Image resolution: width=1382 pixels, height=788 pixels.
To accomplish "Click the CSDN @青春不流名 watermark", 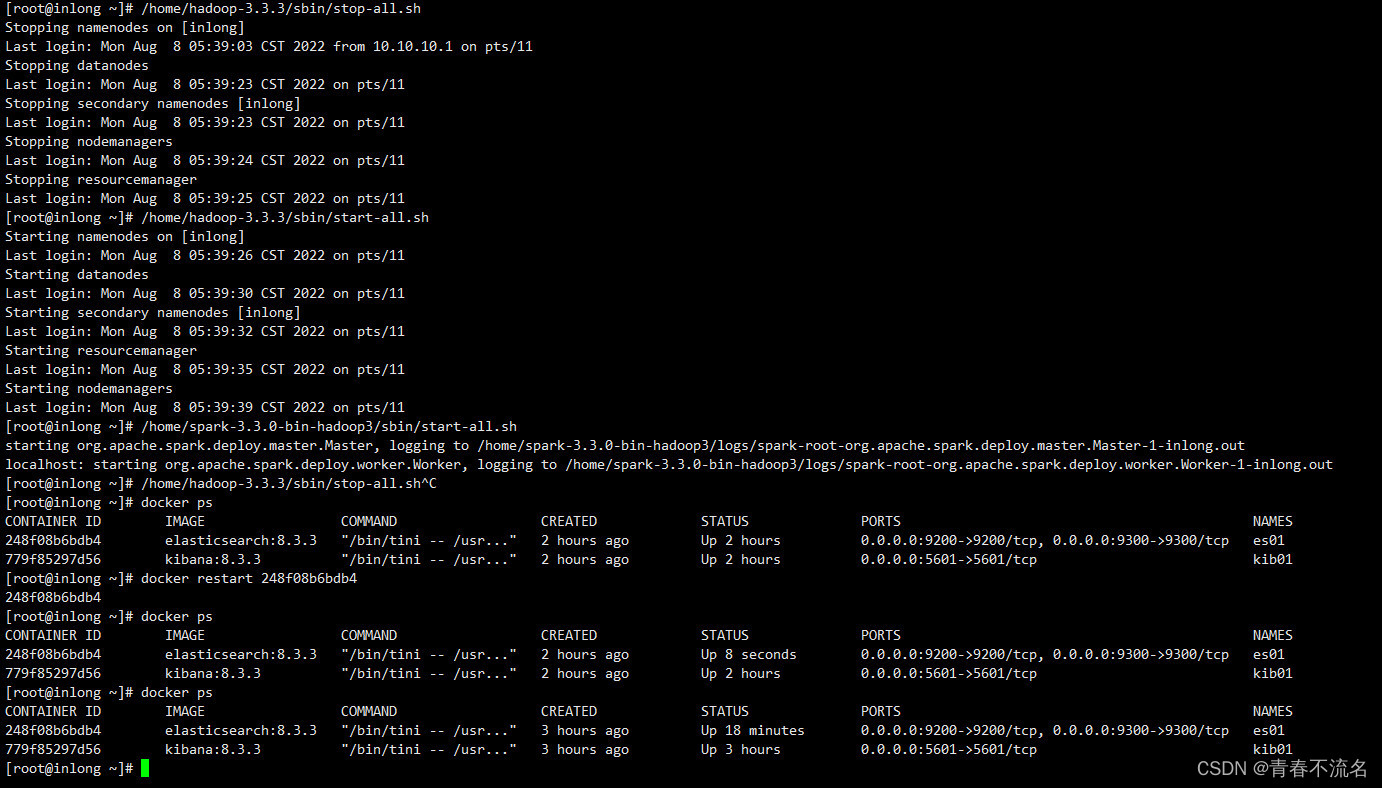I will [x=1280, y=768].
